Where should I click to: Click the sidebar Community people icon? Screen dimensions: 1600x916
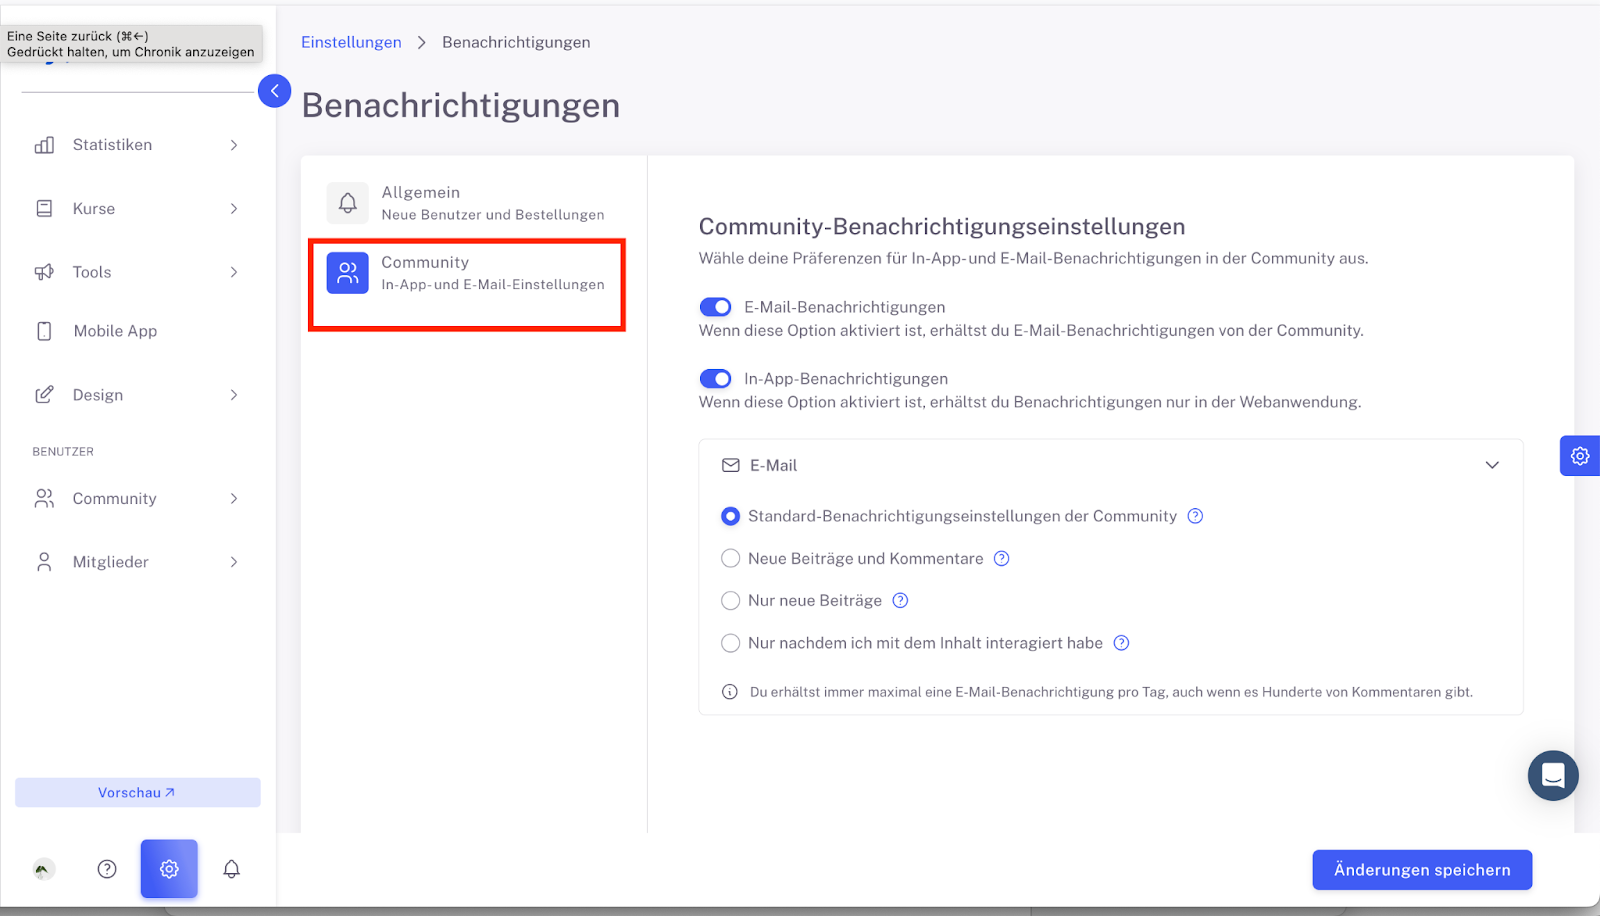[44, 498]
